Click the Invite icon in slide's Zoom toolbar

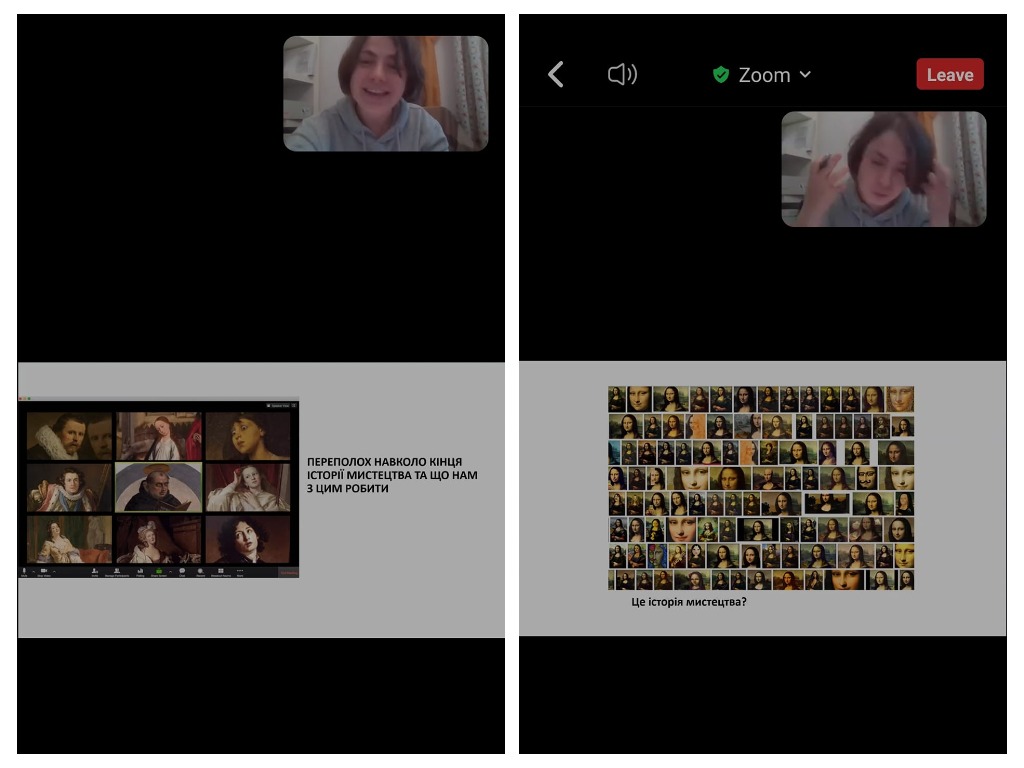[95, 571]
